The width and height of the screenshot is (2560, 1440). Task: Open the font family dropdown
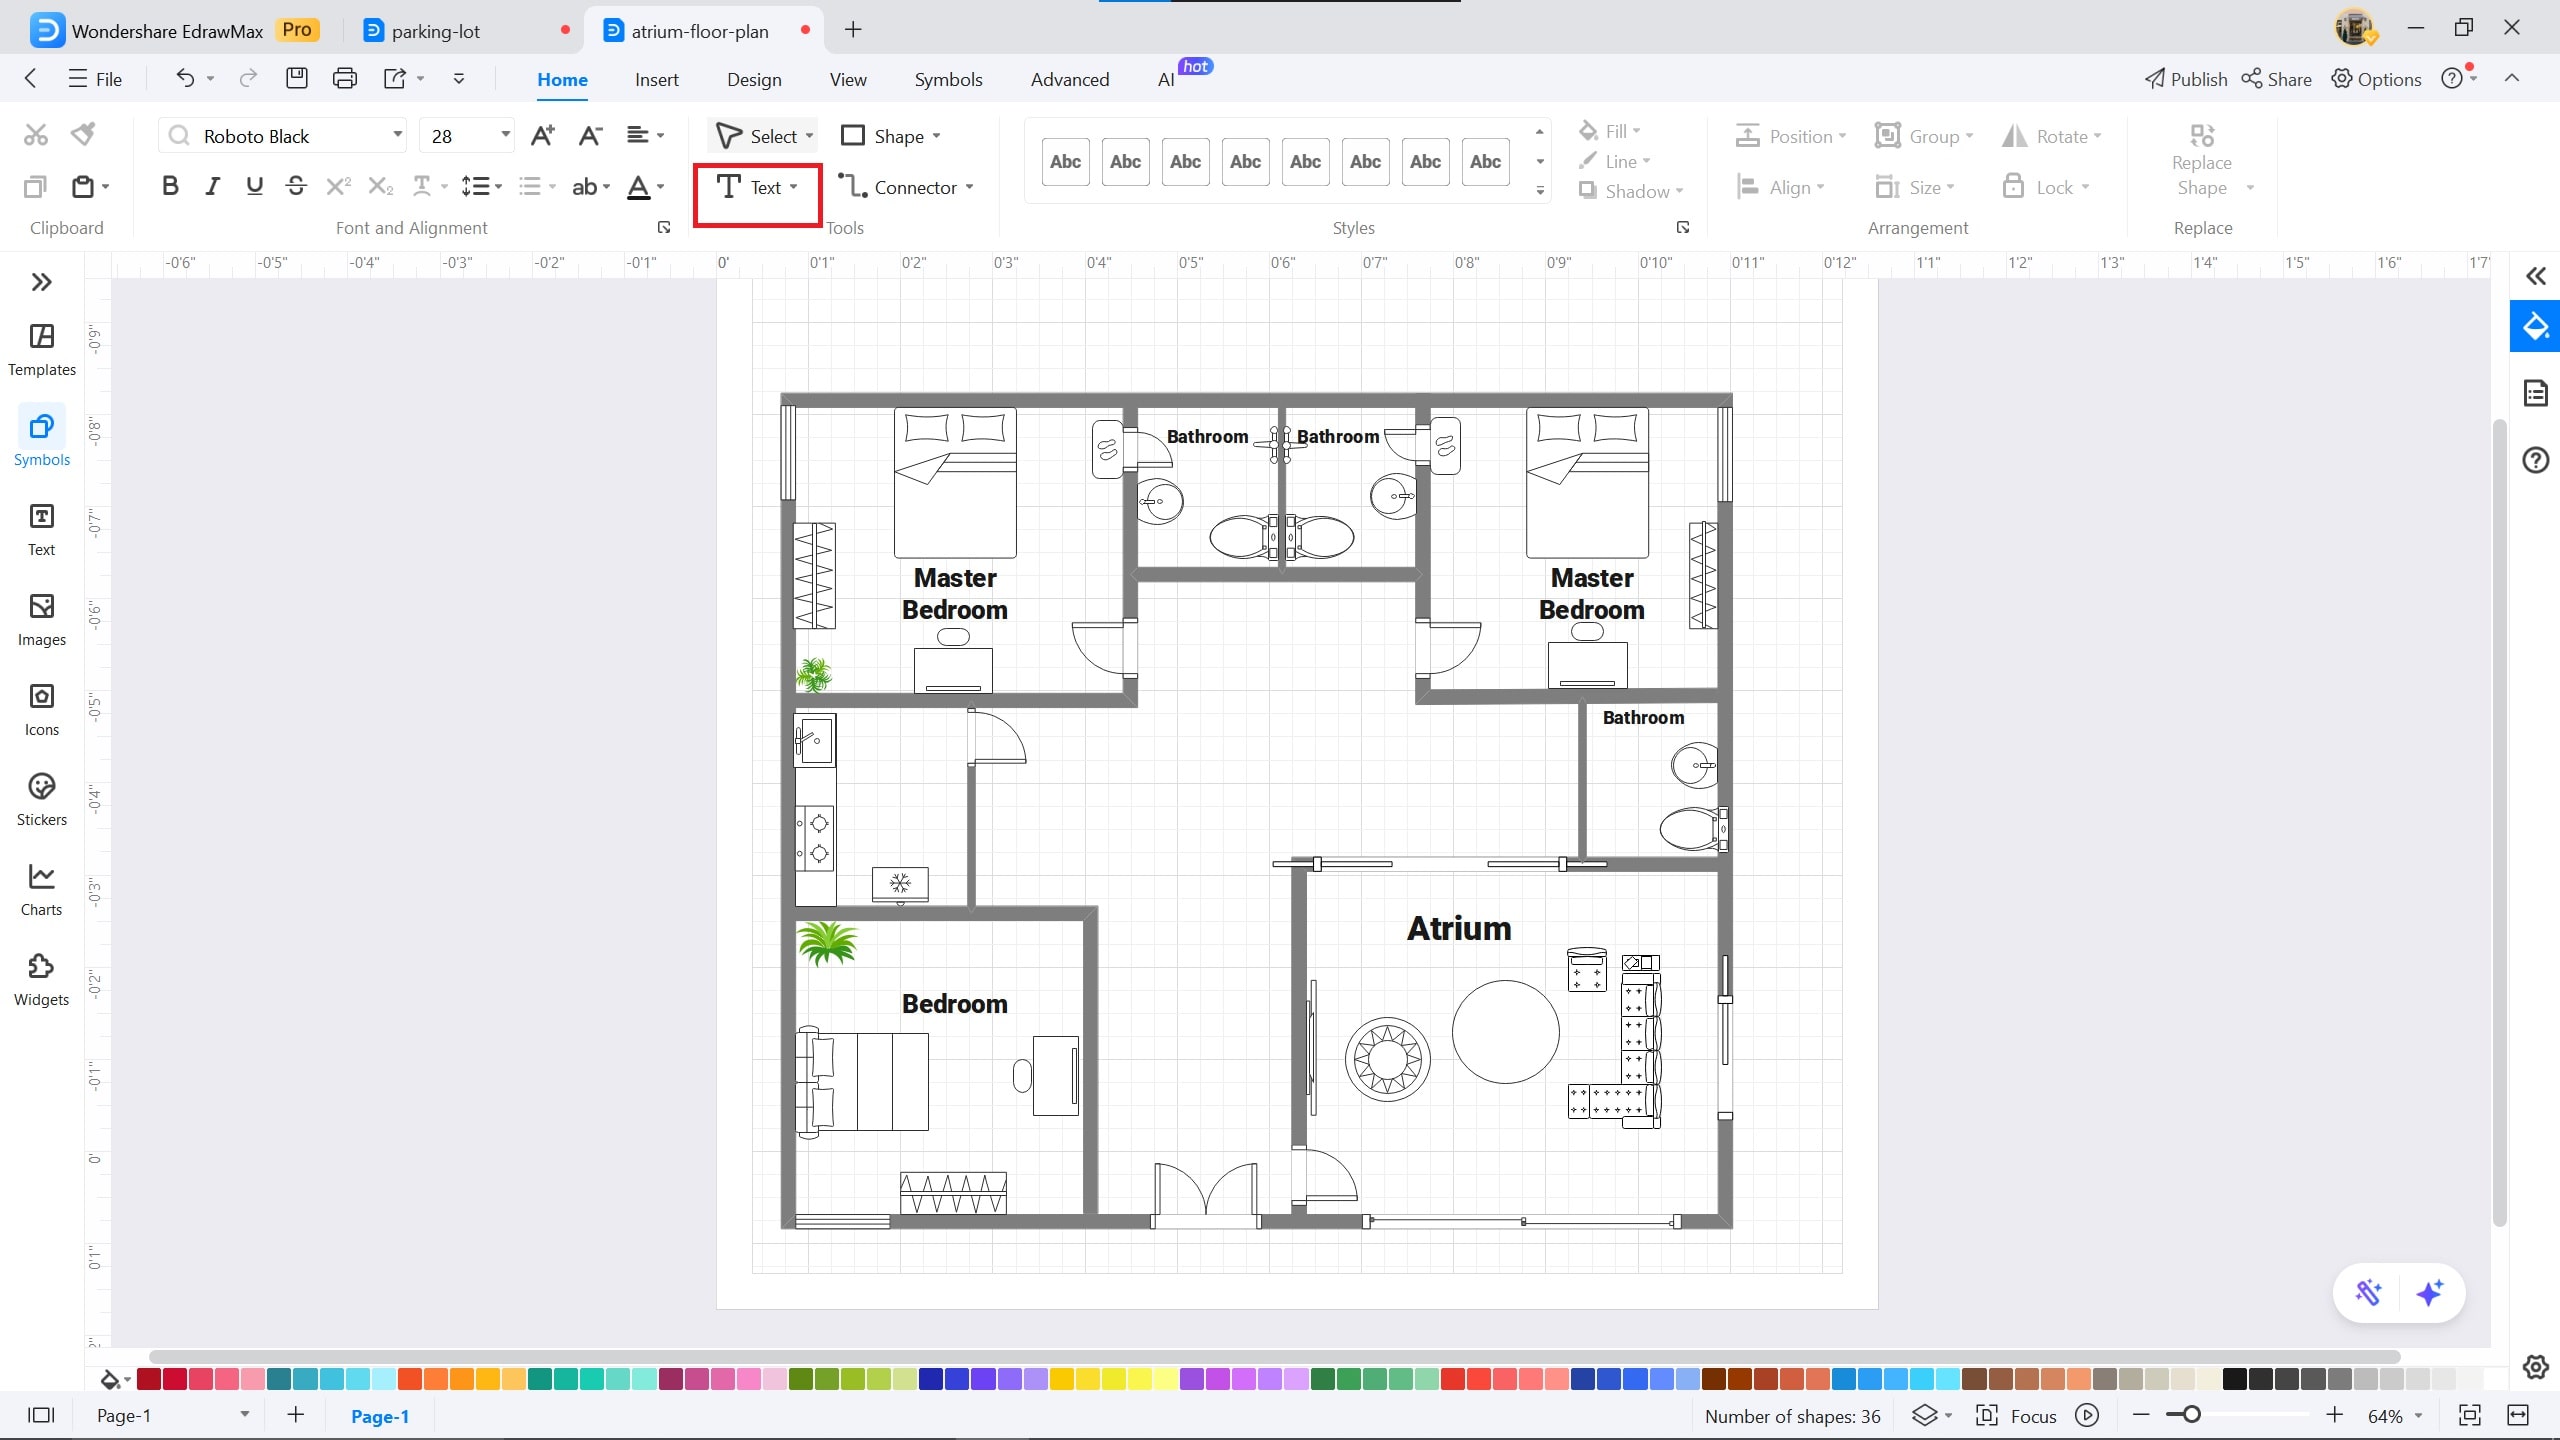click(x=396, y=134)
